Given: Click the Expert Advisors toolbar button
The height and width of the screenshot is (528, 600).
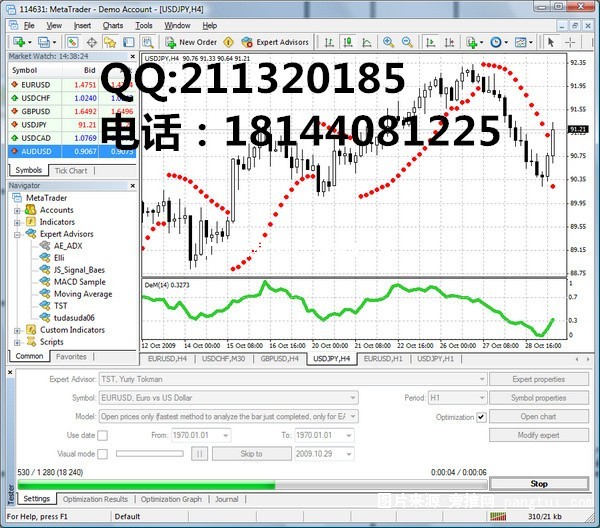Looking at the screenshot, I should click(x=275, y=42).
